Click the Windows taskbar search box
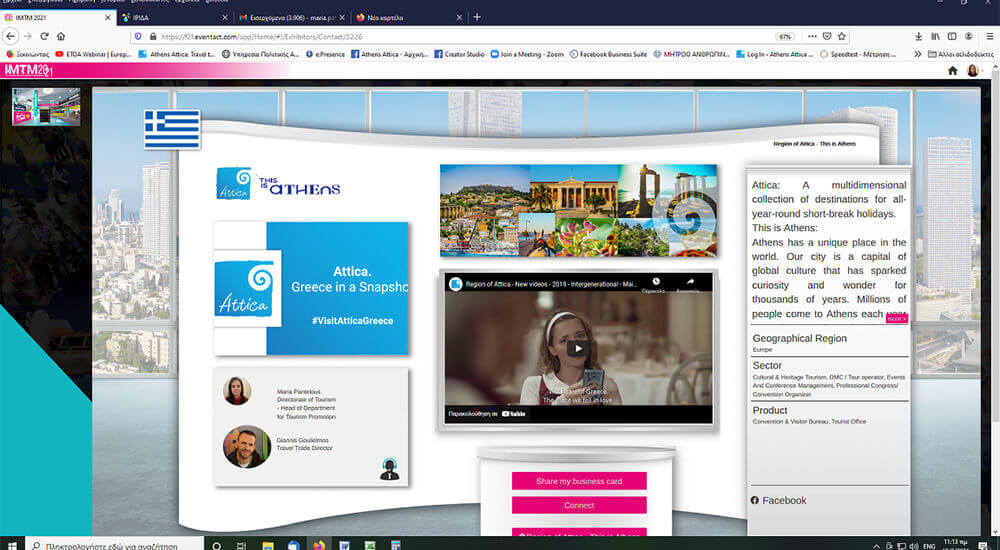This screenshot has height=550, width=1000. [115, 546]
